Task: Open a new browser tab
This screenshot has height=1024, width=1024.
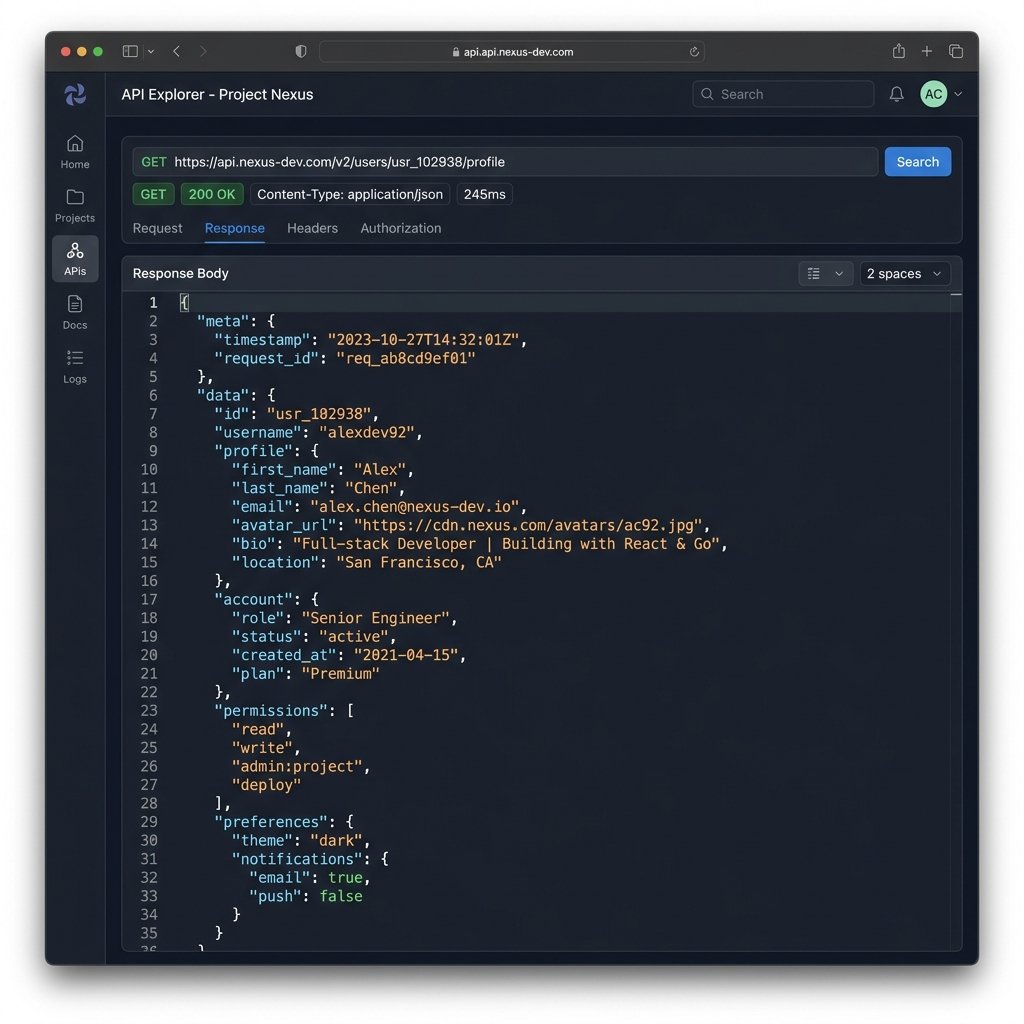Action: (x=927, y=51)
